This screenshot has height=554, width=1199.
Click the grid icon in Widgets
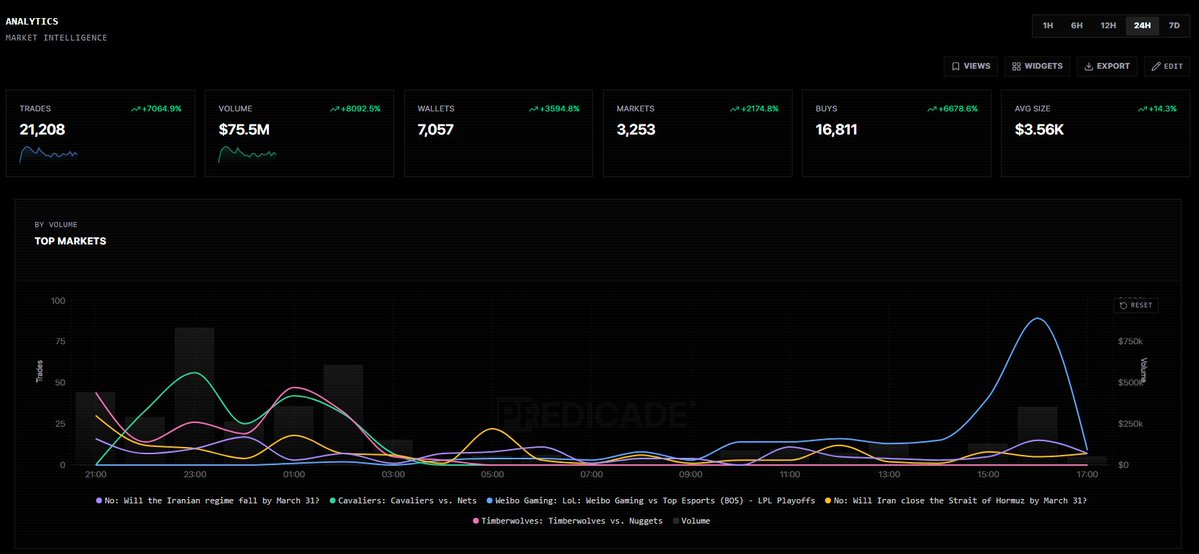click(1016, 67)
